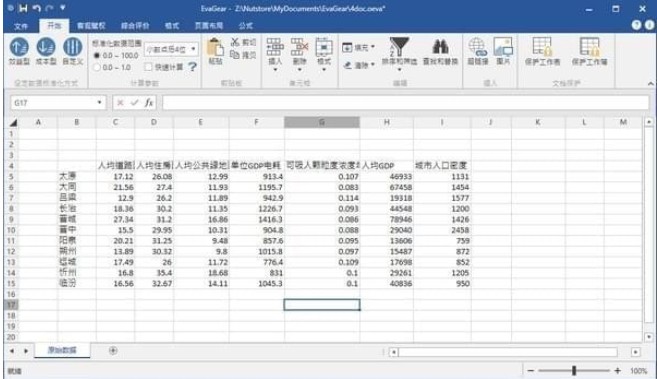Image resolution: width=657 pixels, height=379 pixels.
Task: Select column G header
Action: coord(322,122)
